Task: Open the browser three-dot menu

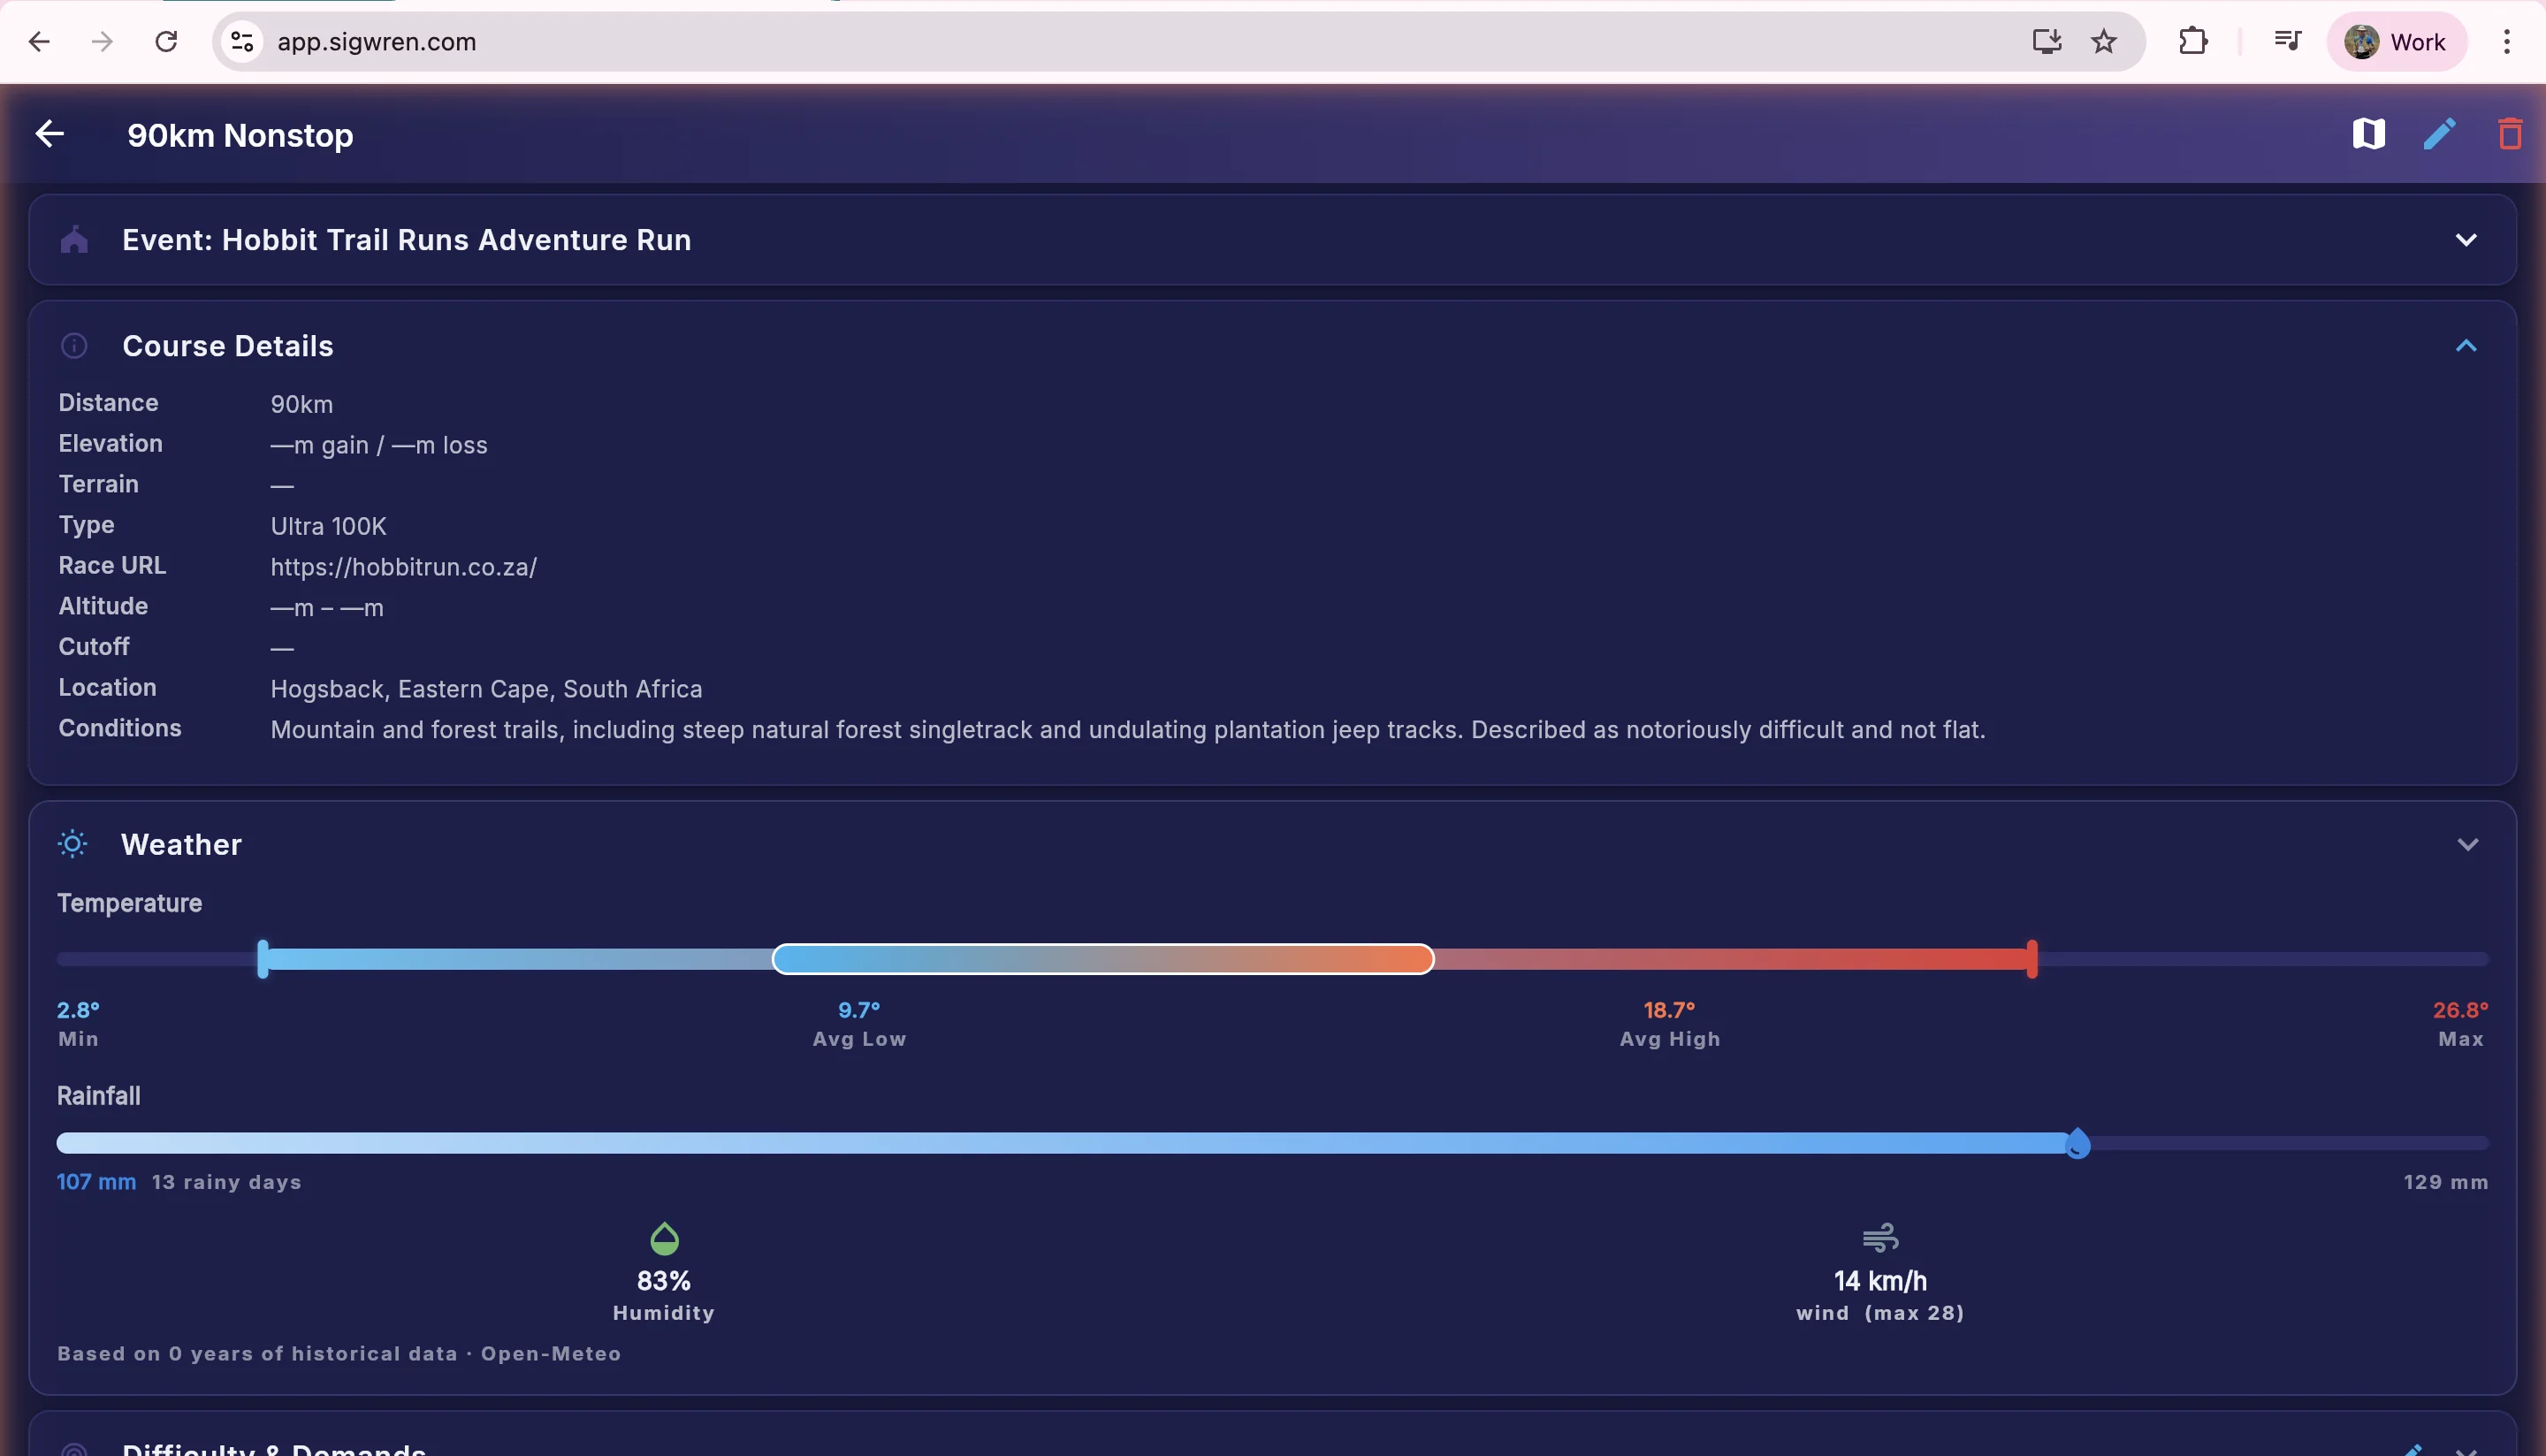Action: point(2507,41)
